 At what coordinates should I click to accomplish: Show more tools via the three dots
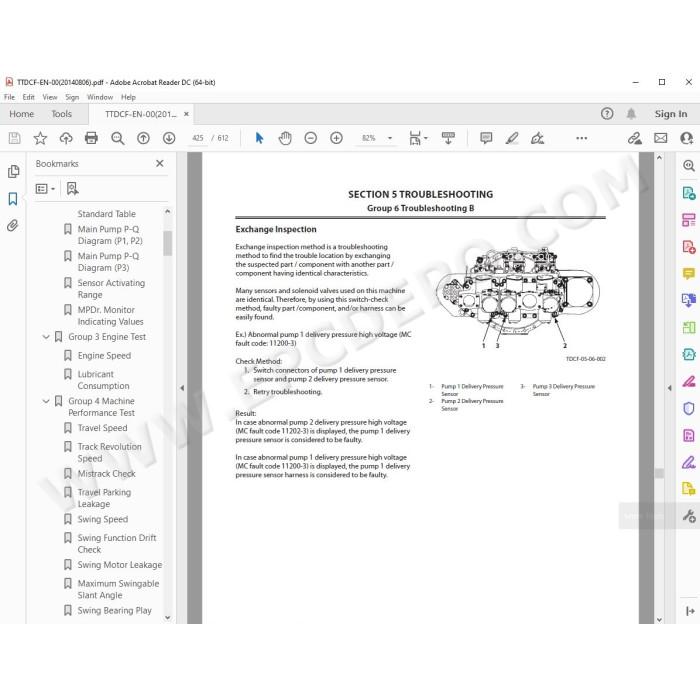pyautogui.click(x=582, y=138)
